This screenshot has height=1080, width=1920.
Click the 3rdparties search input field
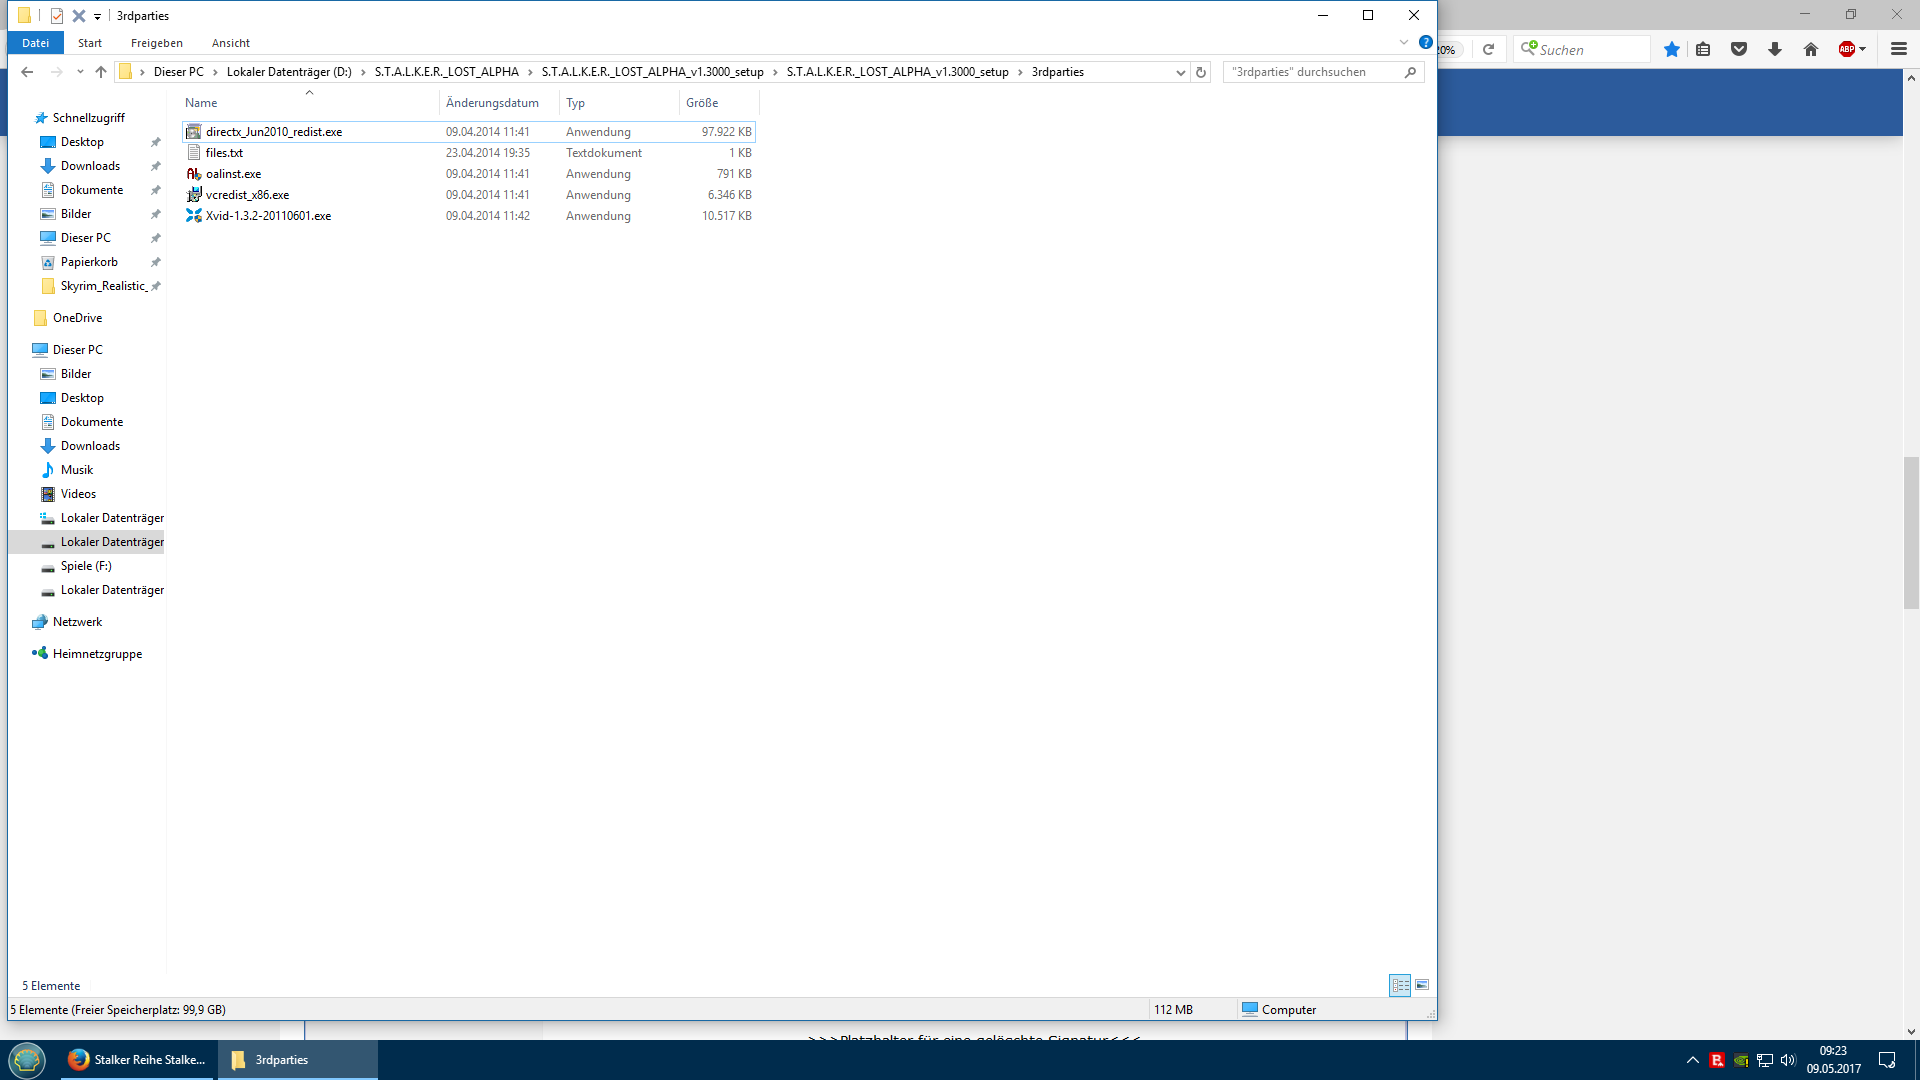point(1310,72)
